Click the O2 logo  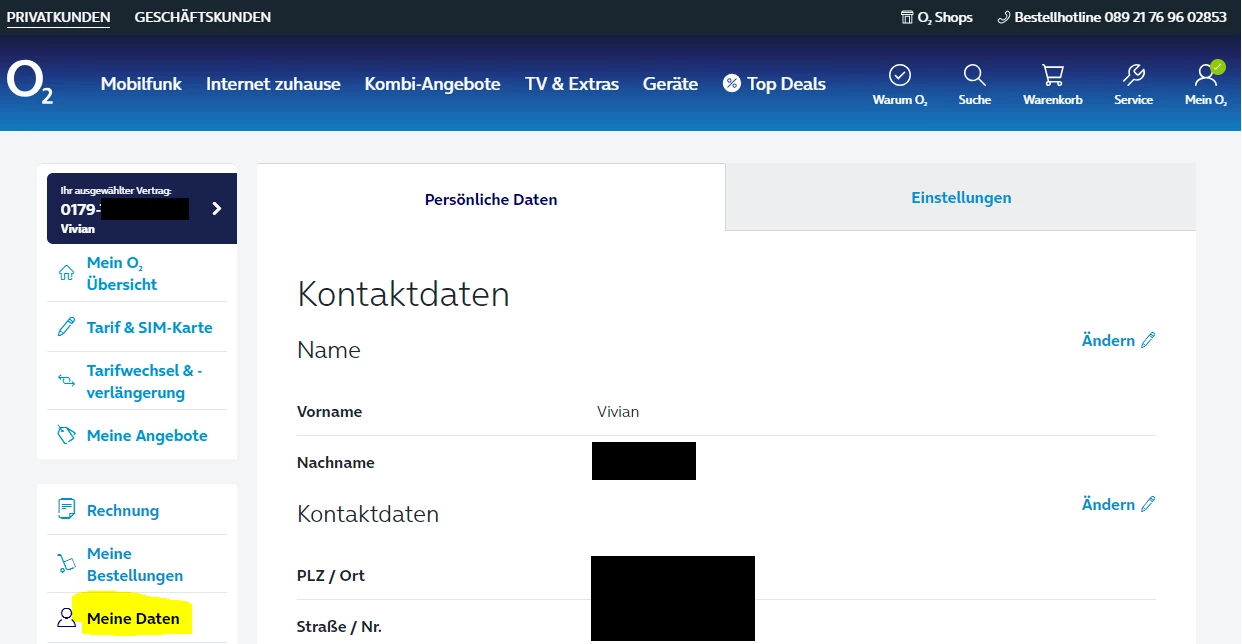point(30,83)
